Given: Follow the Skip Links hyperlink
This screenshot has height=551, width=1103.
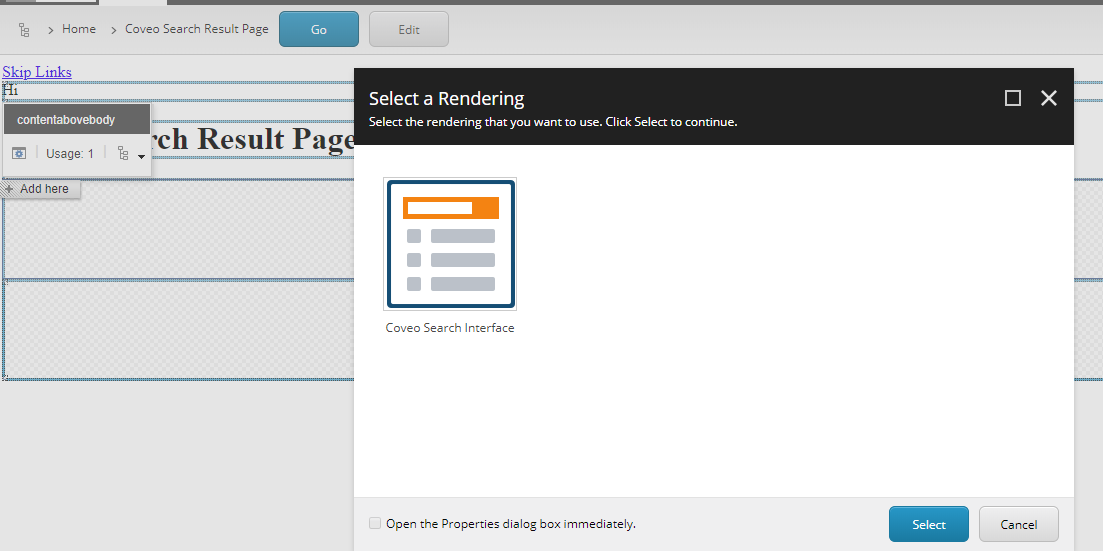Looking at the screenshot, I should [x=37, y=72].
